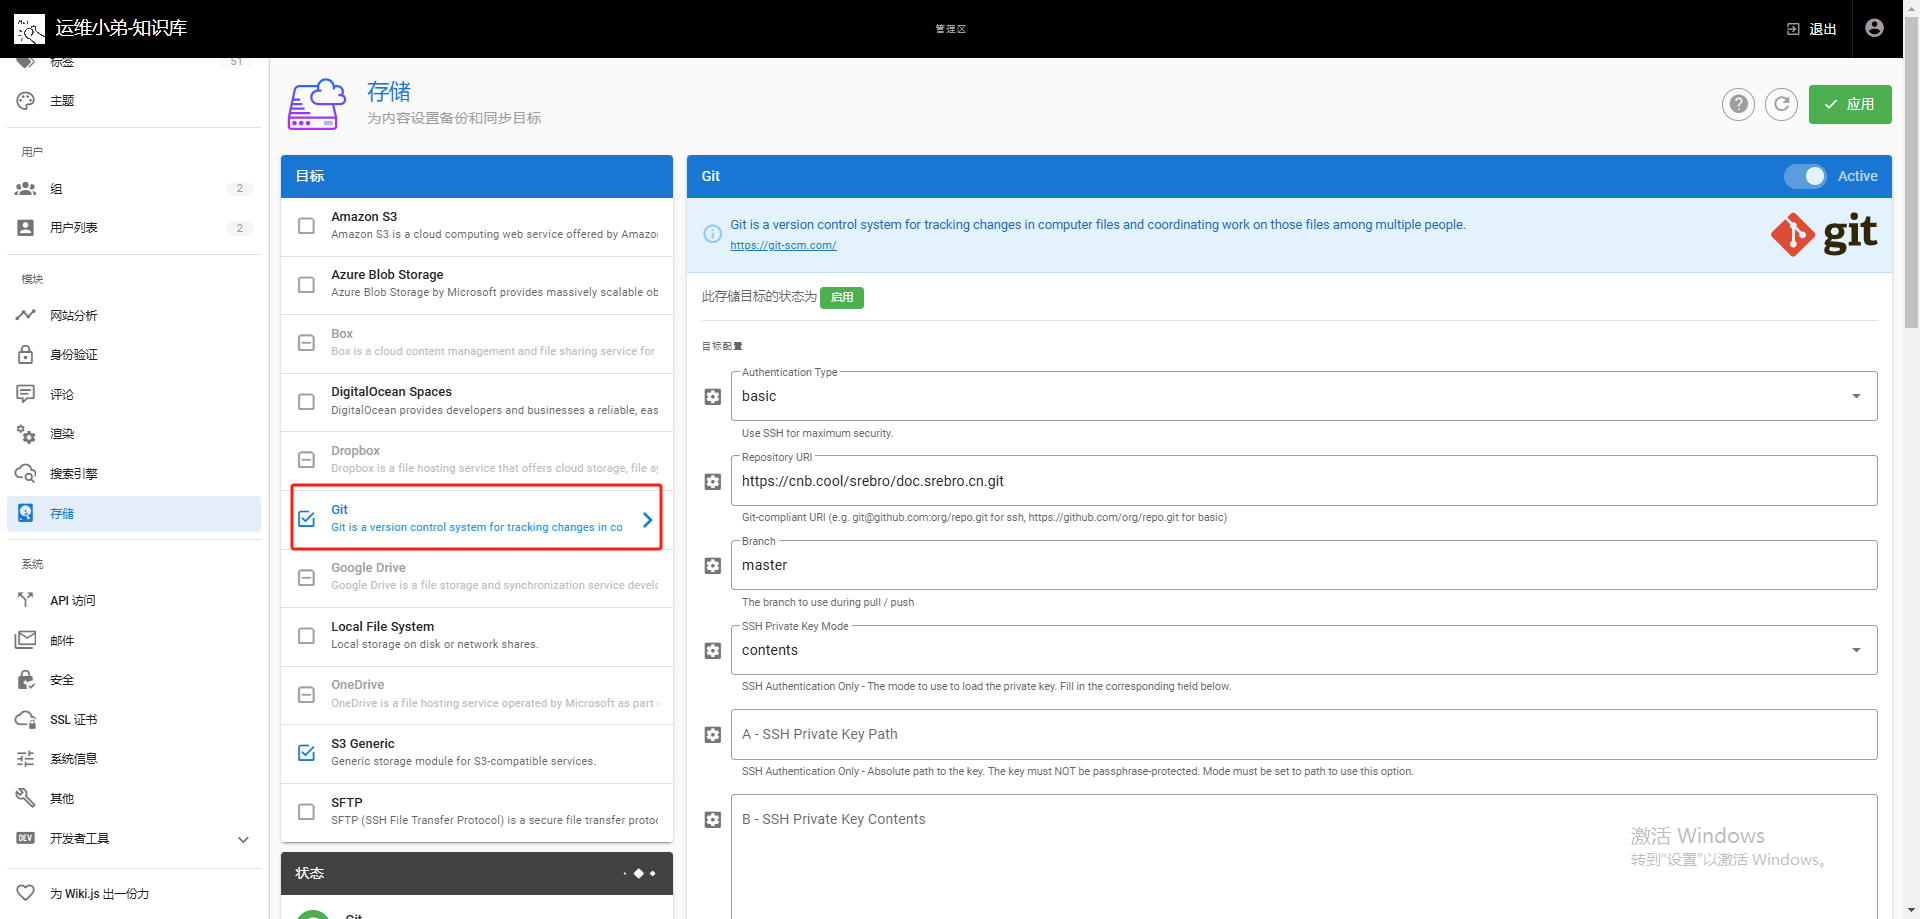Click the settings icon beside SSH Private Key Mode

(713, 651)
